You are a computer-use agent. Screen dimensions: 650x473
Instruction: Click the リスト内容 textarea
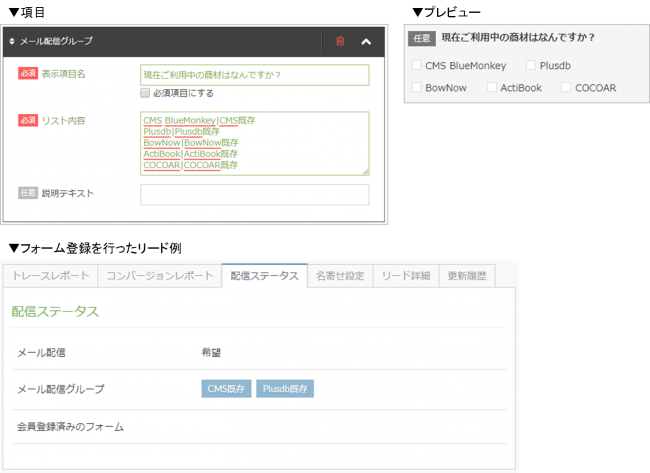255,143
